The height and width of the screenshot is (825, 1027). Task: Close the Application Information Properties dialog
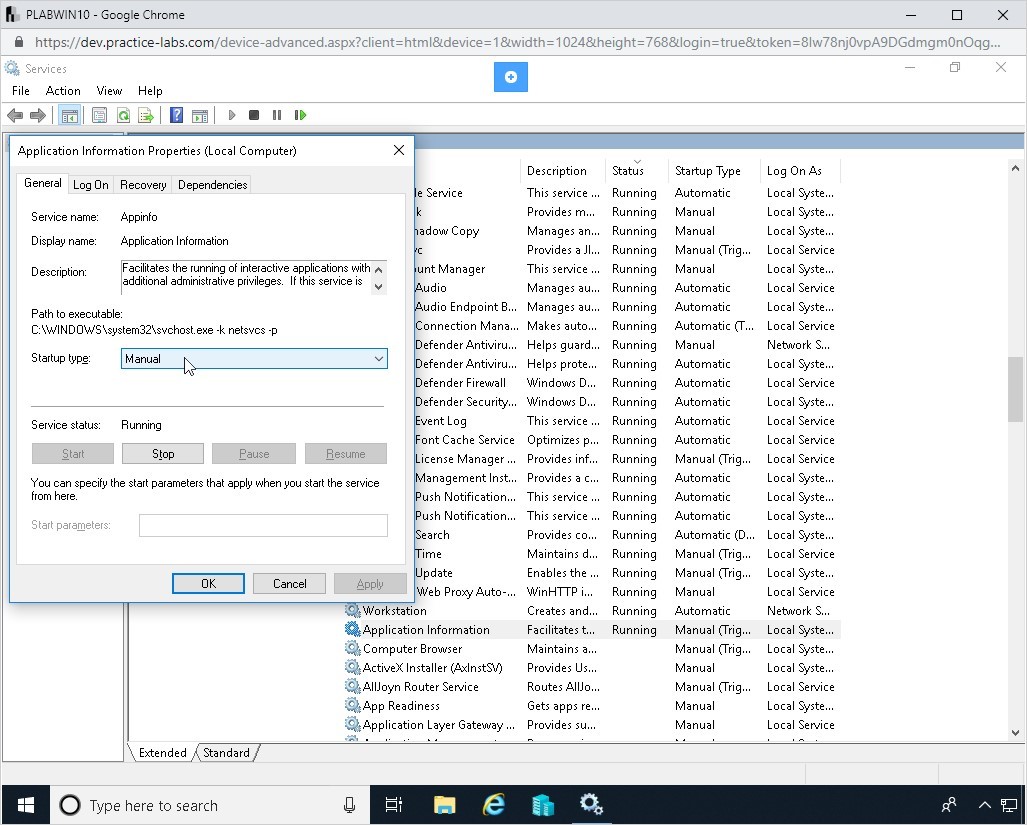pyautogui.click(x=399, y=151)
